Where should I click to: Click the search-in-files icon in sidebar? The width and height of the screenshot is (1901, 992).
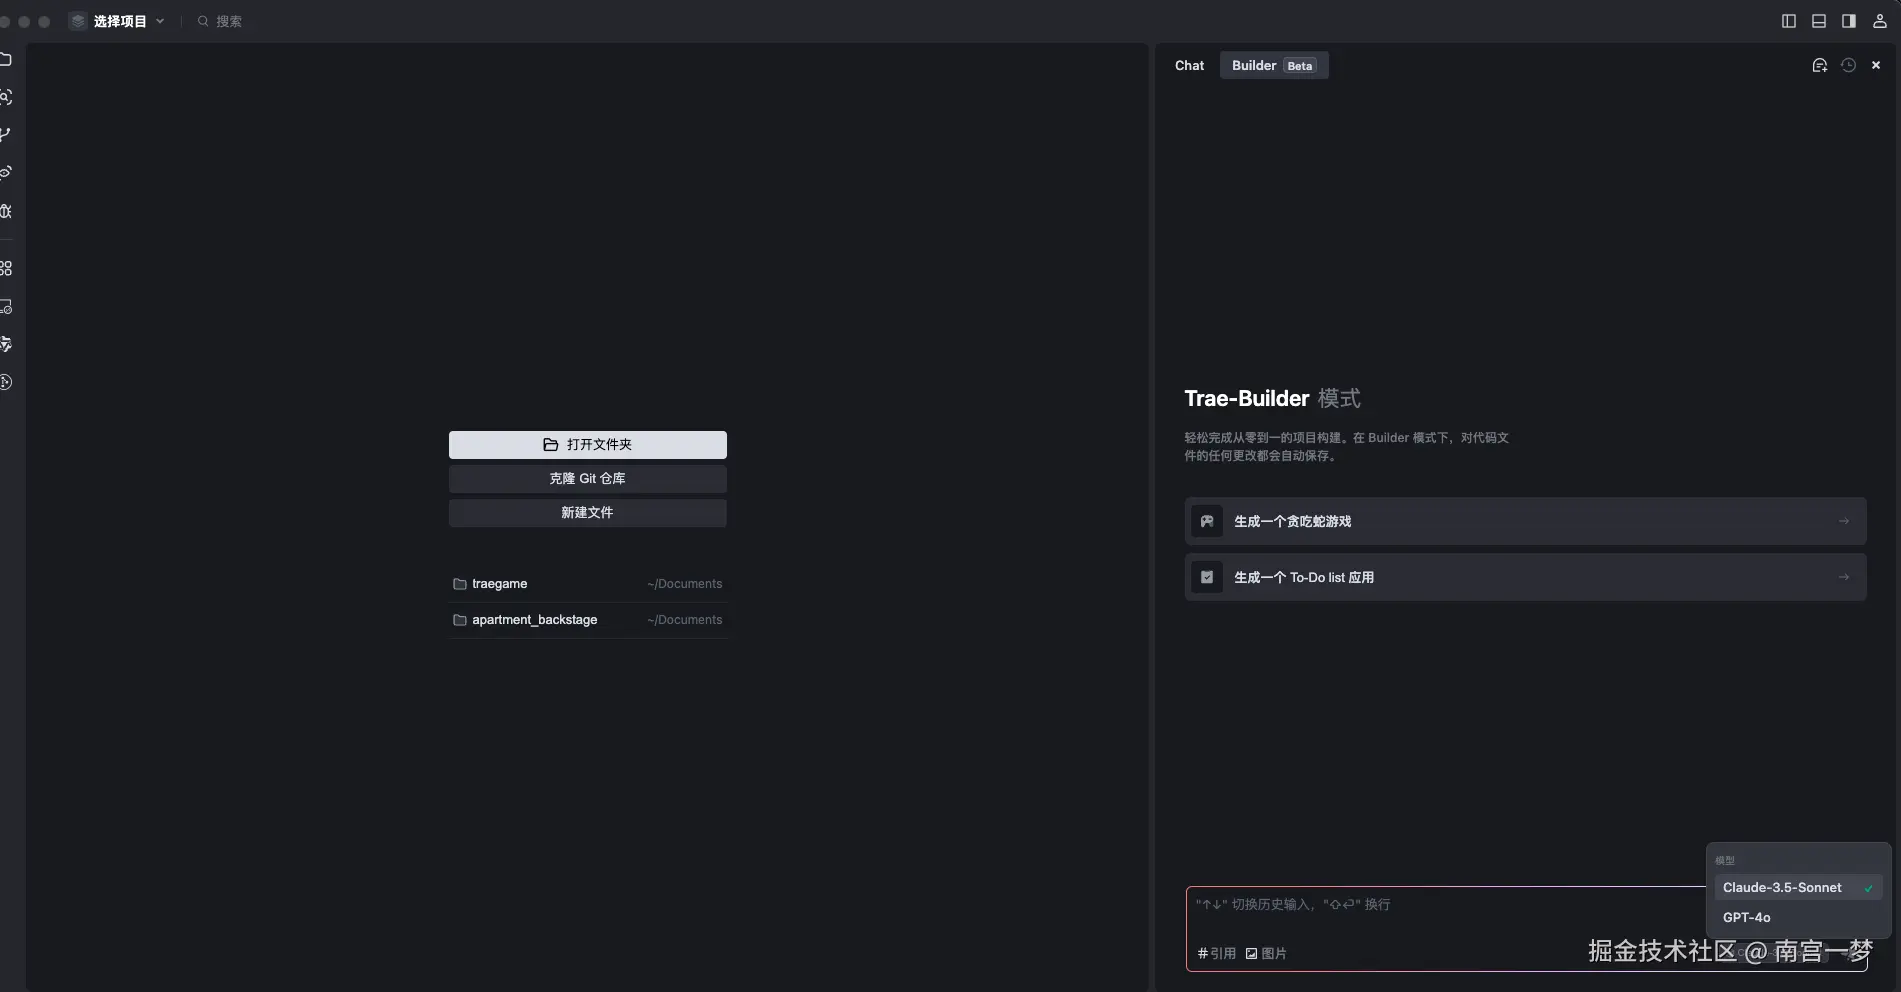(6, 97)
